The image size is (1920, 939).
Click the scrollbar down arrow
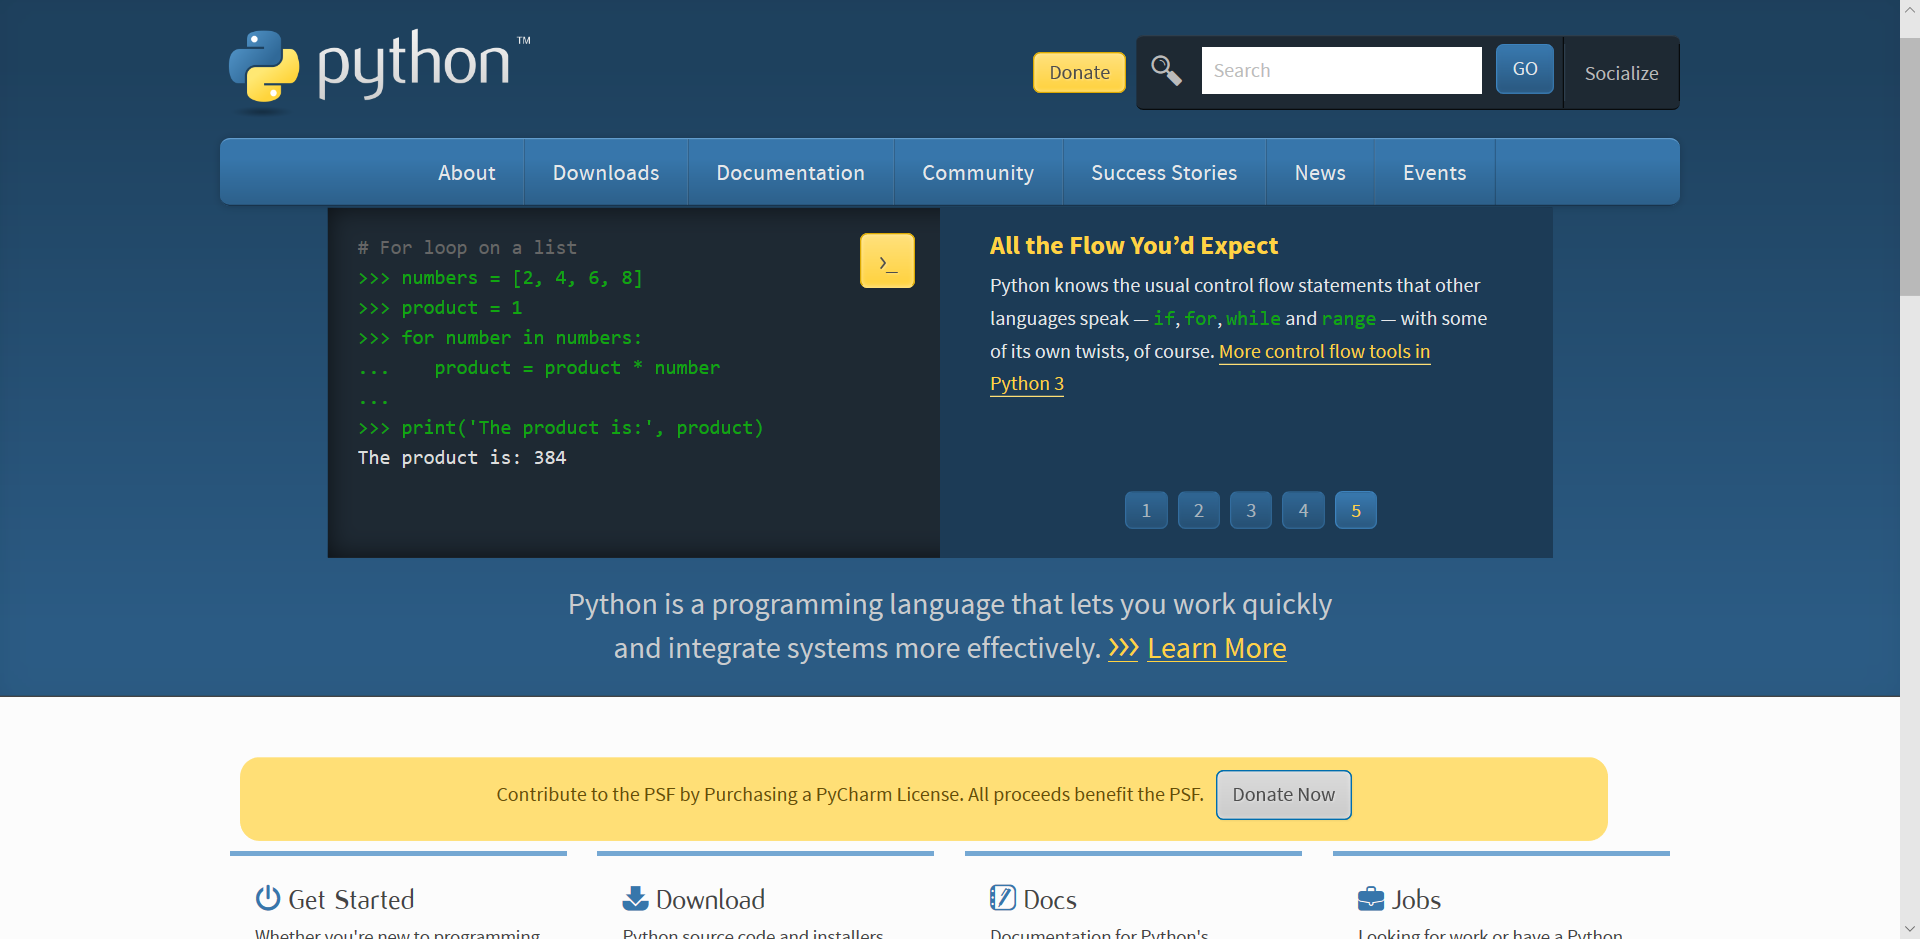pos(1909,929)
